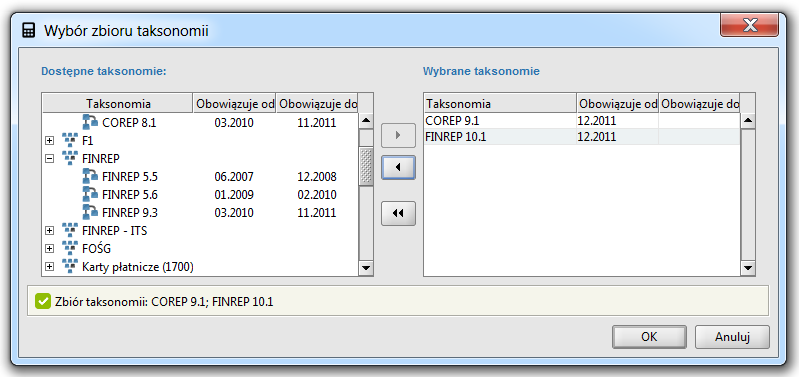Click 02.2010 end date of FINREP 5.6
Screen dimensions: 799x377
317,195
